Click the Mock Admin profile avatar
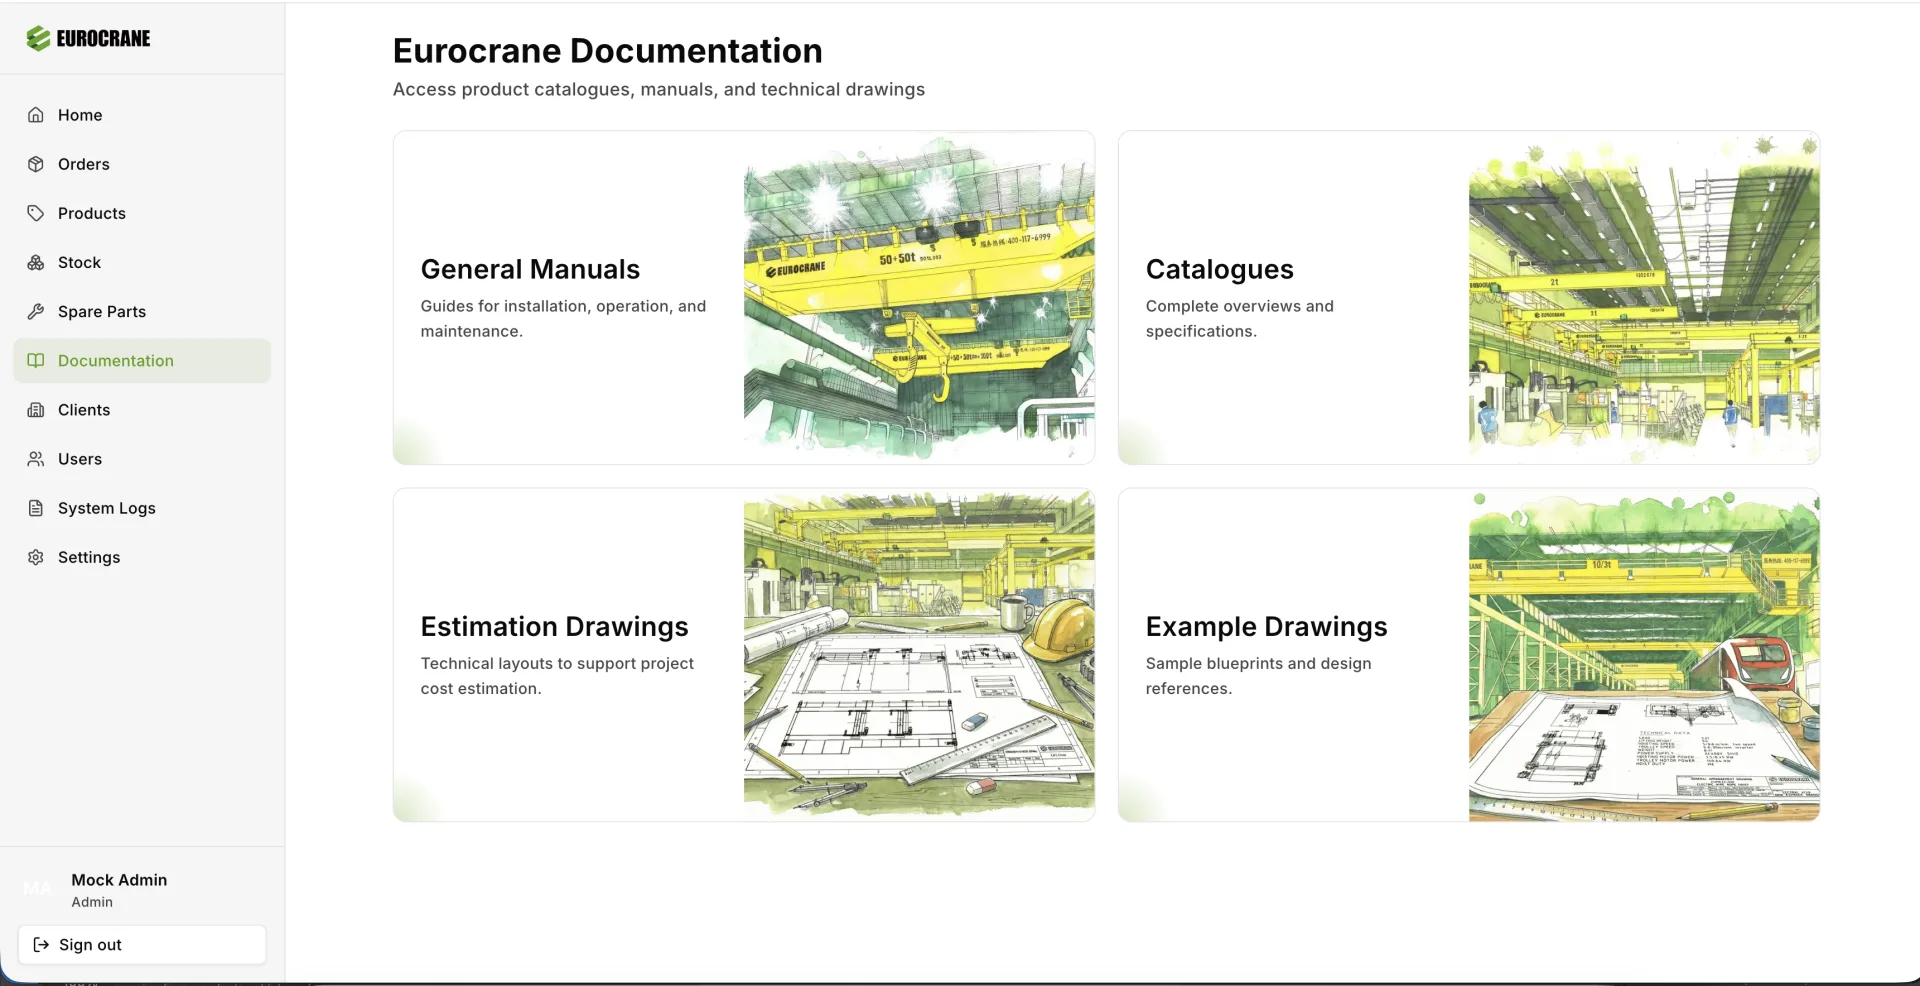 37,889
